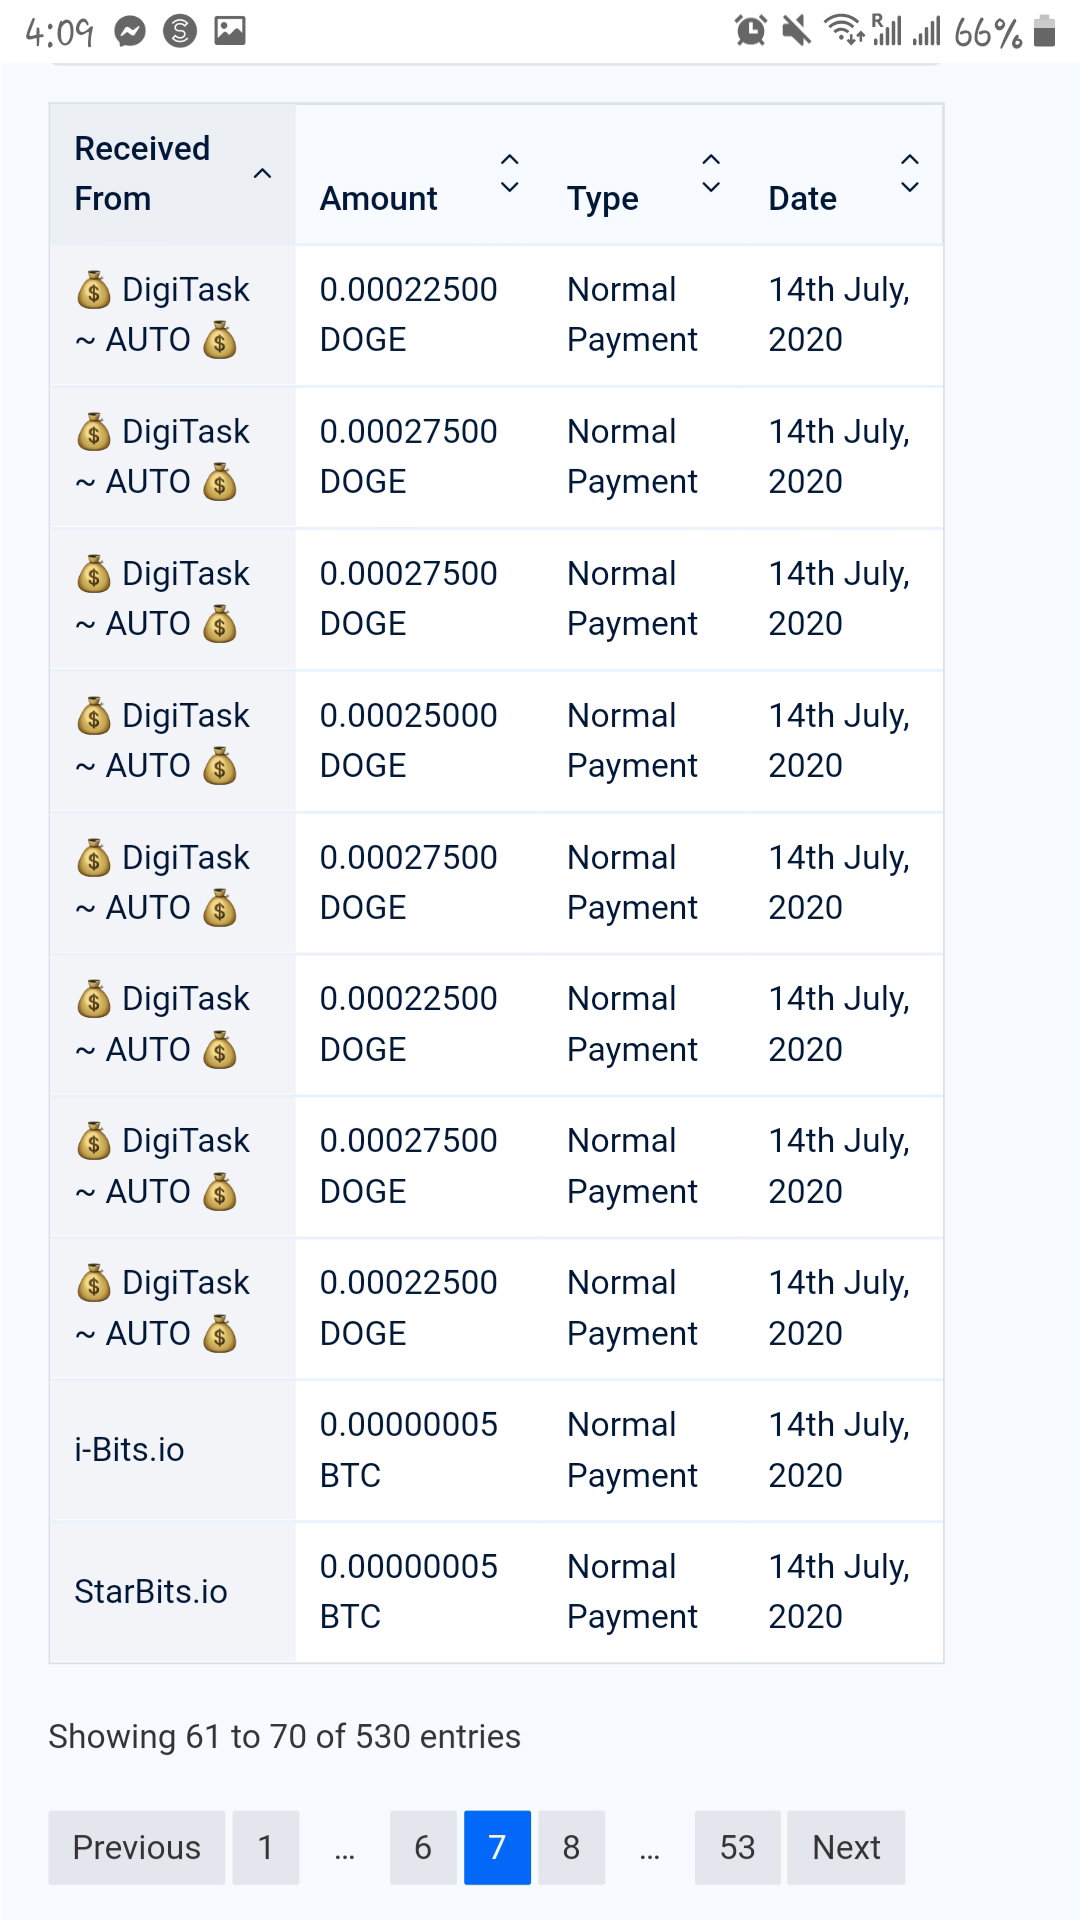Viewport: 1080px width, 1920px height.
Task: Click the Previous page button
Action: [x=137, y=1847]
